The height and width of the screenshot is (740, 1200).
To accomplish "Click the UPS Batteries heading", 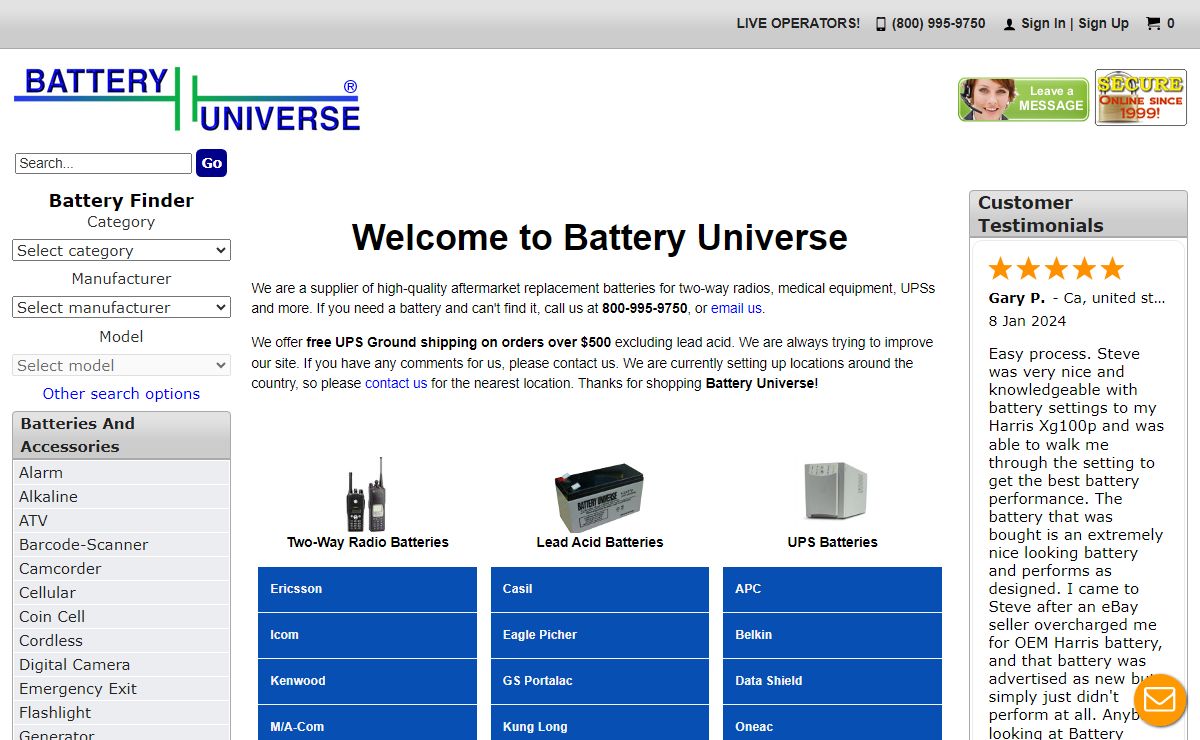I will coord(832,542).
